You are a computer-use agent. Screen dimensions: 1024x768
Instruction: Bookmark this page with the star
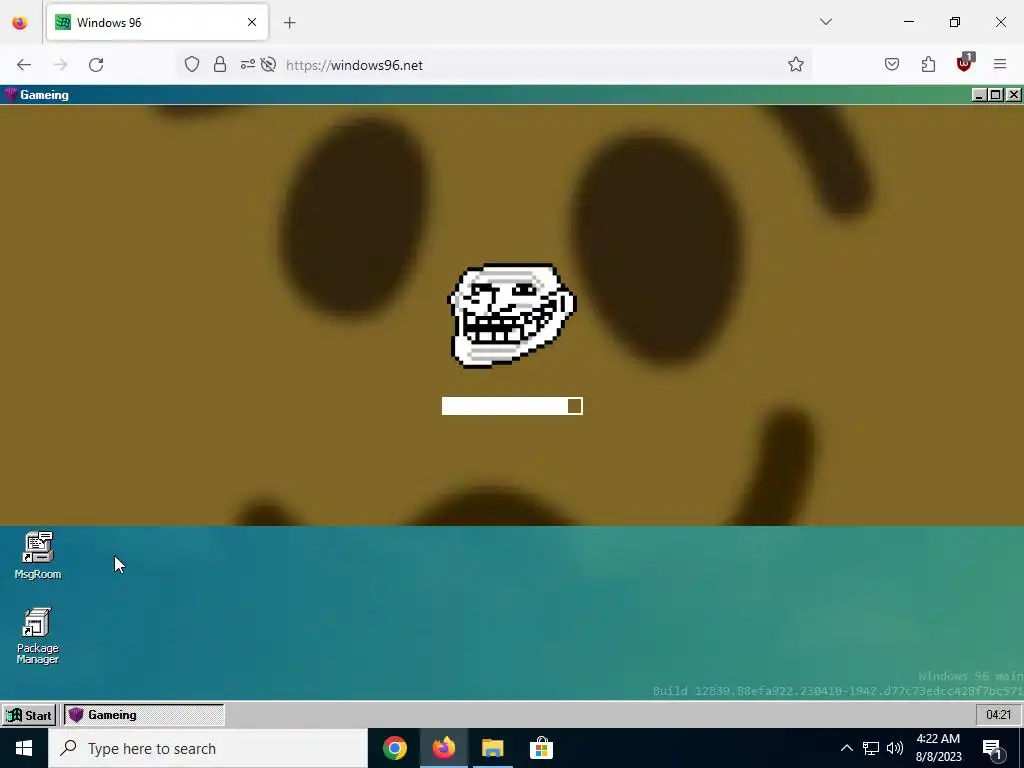pyautogui.click(x=795, y=65)
